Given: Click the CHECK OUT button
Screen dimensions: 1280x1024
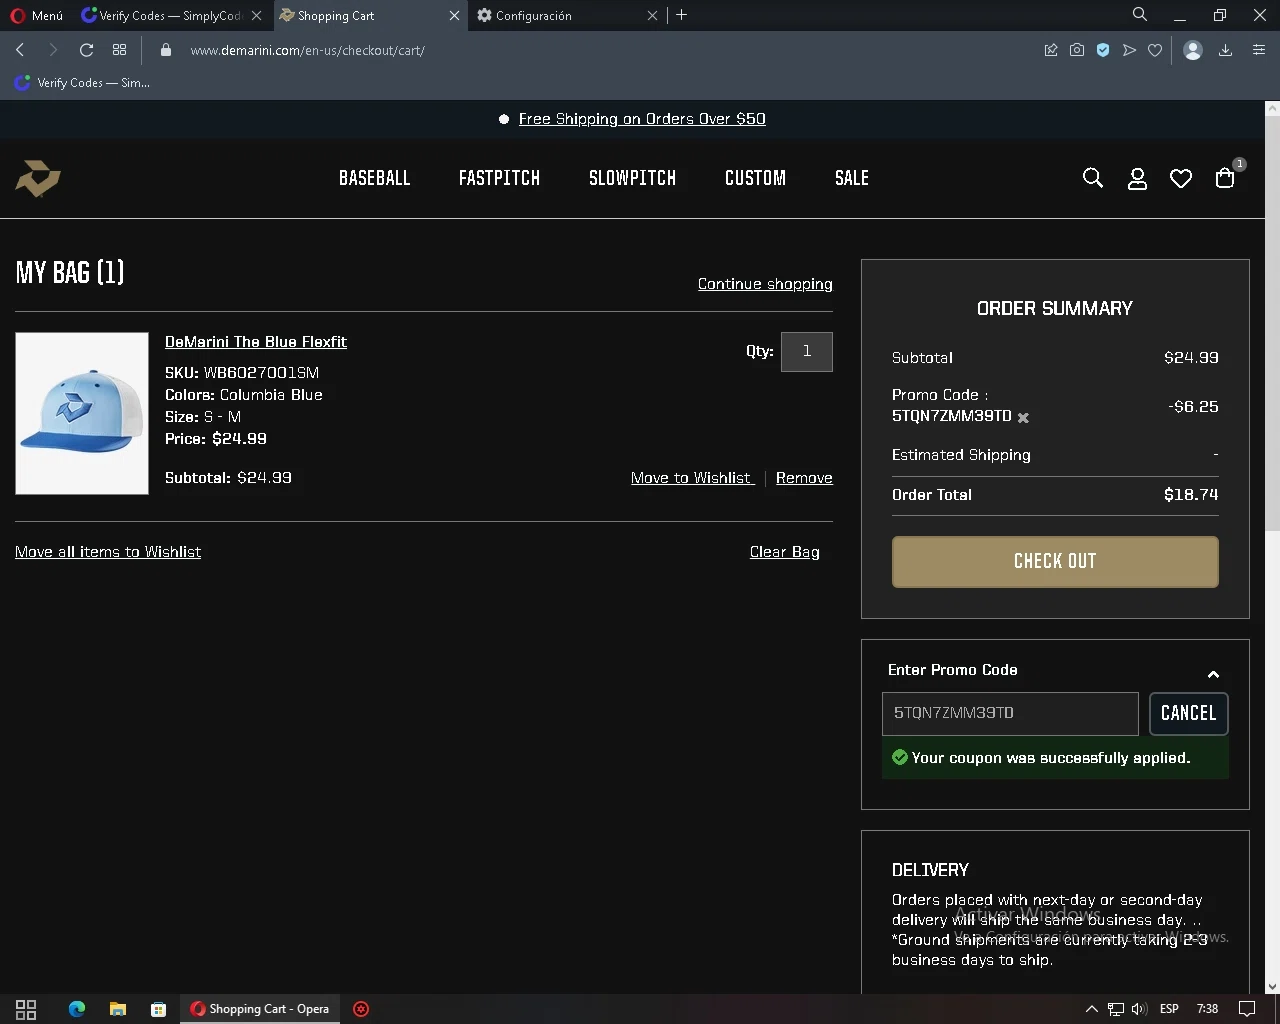Looking at the screenshot, I should click(1055, 561).
